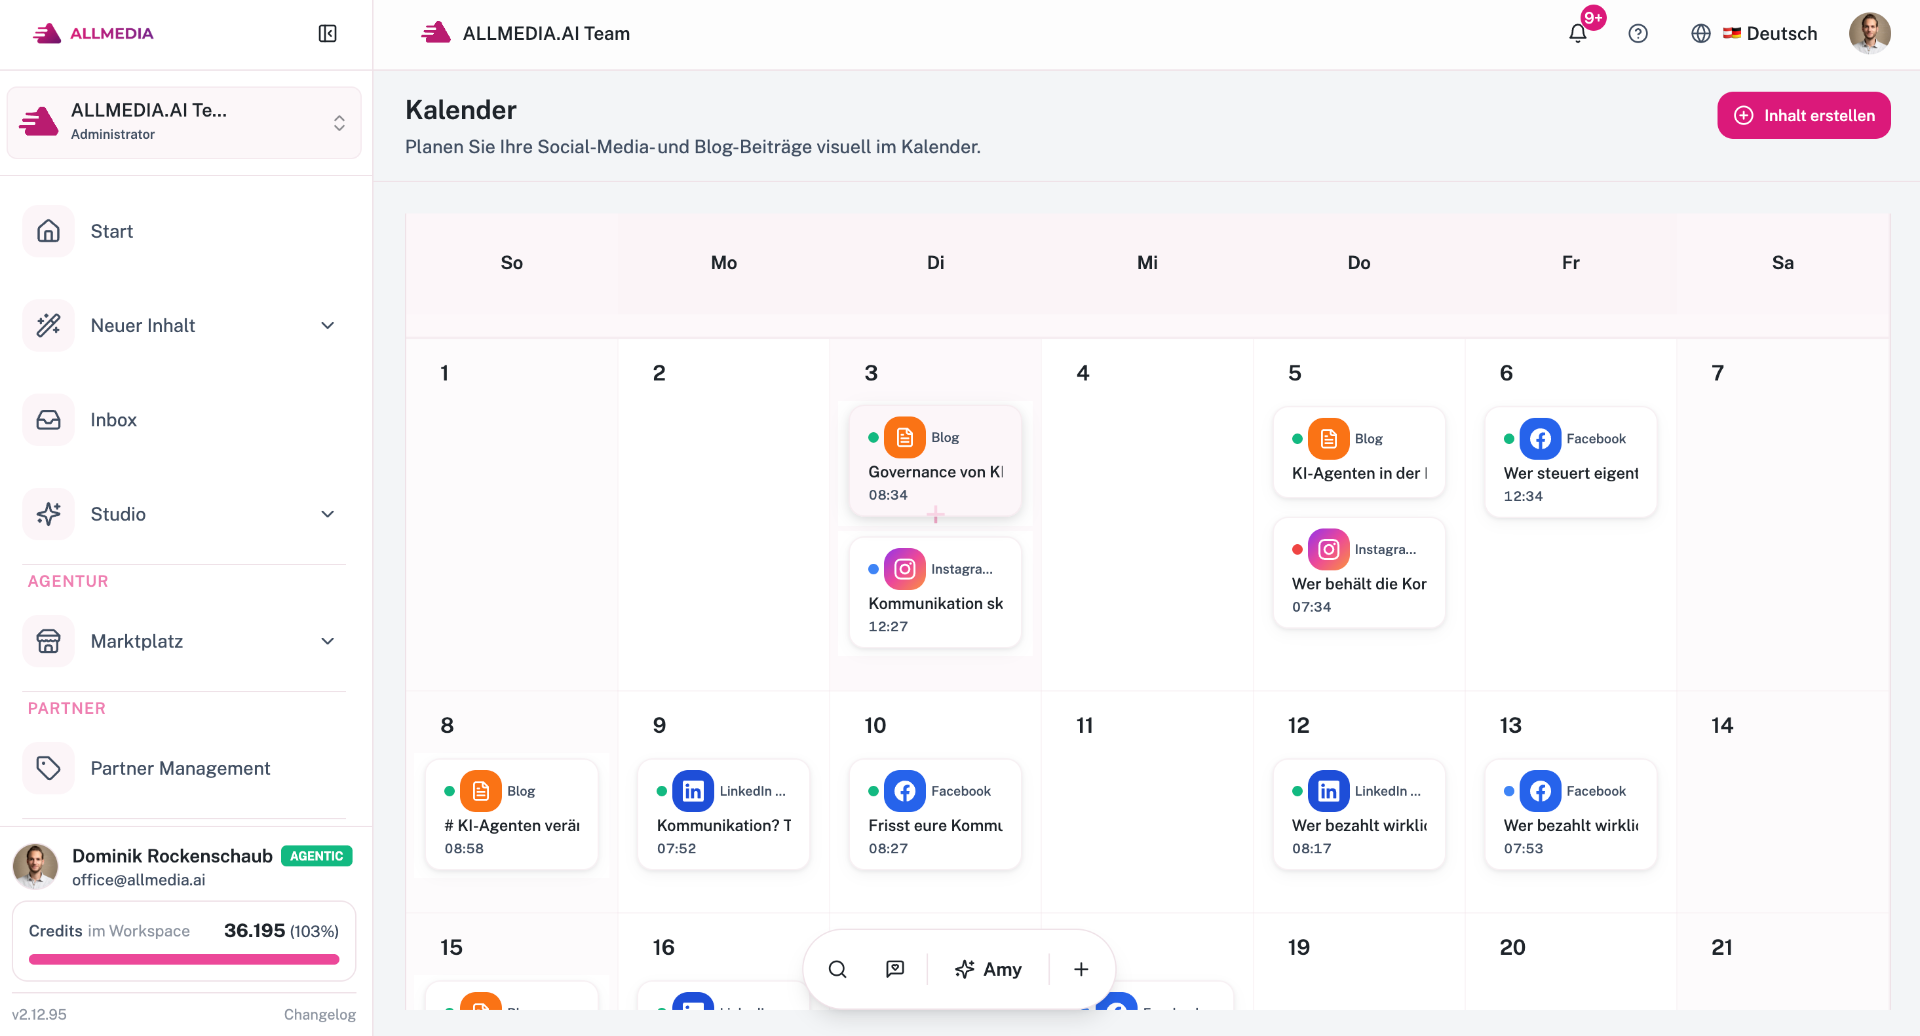Screen dimensions: 1920x1036
Task: Open 'Frisst eure Kommu' post at 08:27
Action: coord(935,814)
